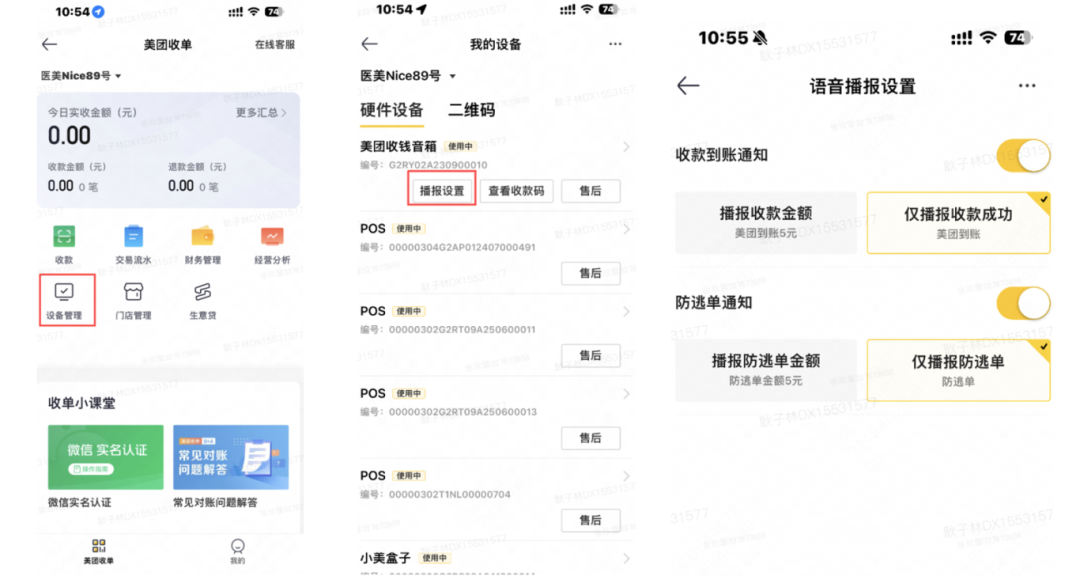
Task: Open 生意贷 loan icon
Action: (202, 292)
